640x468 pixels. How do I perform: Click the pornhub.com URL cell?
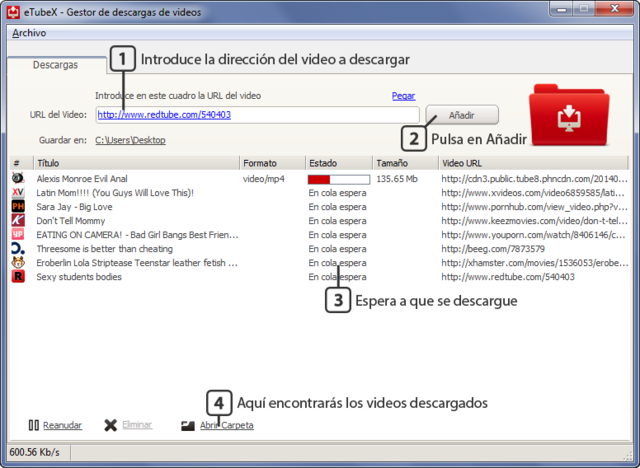coord(534,207)
